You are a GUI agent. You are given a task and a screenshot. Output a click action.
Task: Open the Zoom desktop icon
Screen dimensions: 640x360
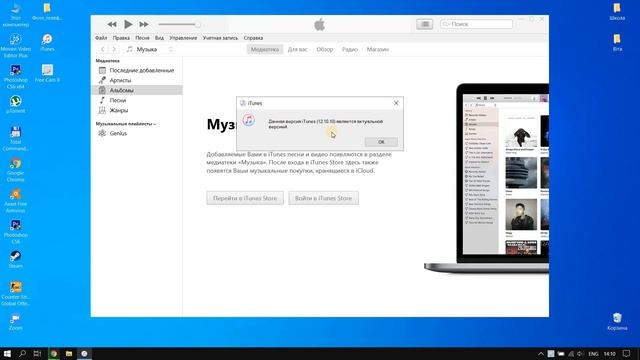pyautogui.click(x=16, y=322)
